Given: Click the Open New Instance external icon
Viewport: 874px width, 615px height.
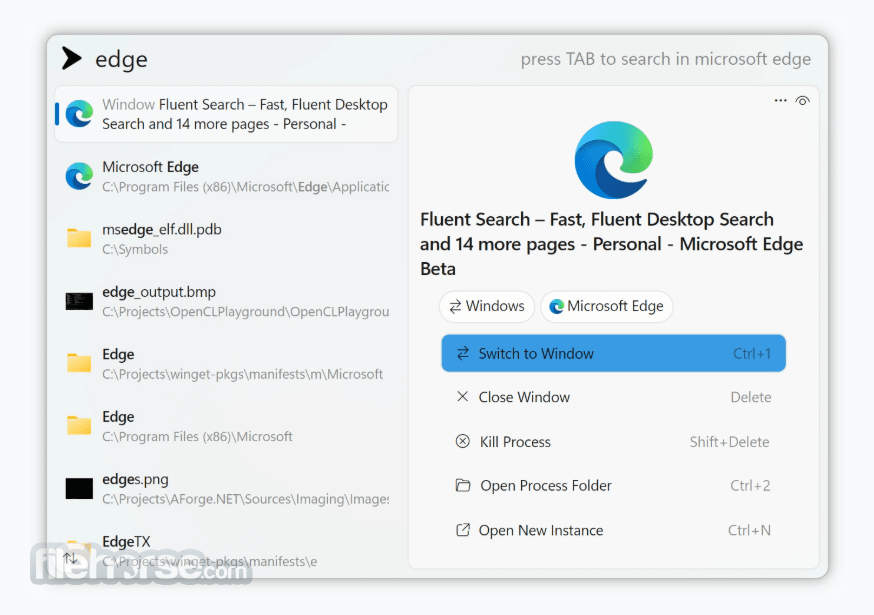Looking at the screenshot, I should 463,530.
